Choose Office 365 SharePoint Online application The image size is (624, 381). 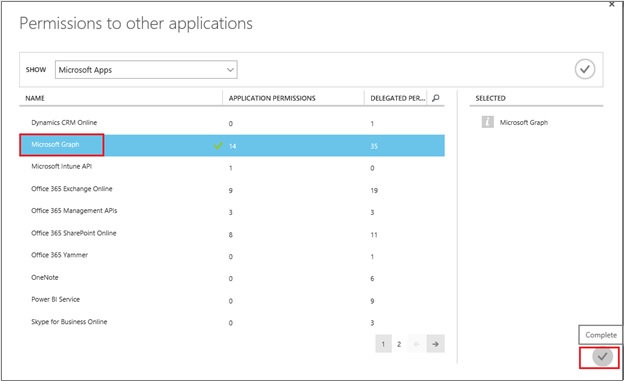[74, 233]
